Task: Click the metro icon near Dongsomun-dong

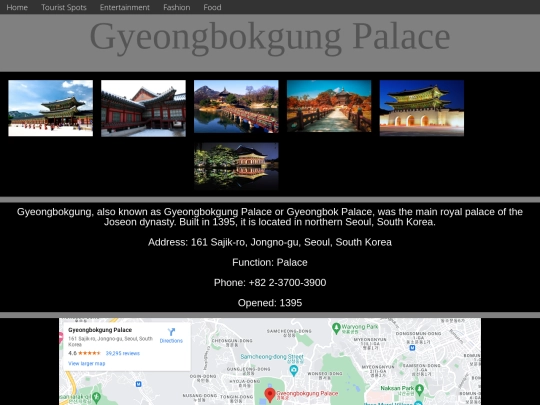Action: click(412, 348)
